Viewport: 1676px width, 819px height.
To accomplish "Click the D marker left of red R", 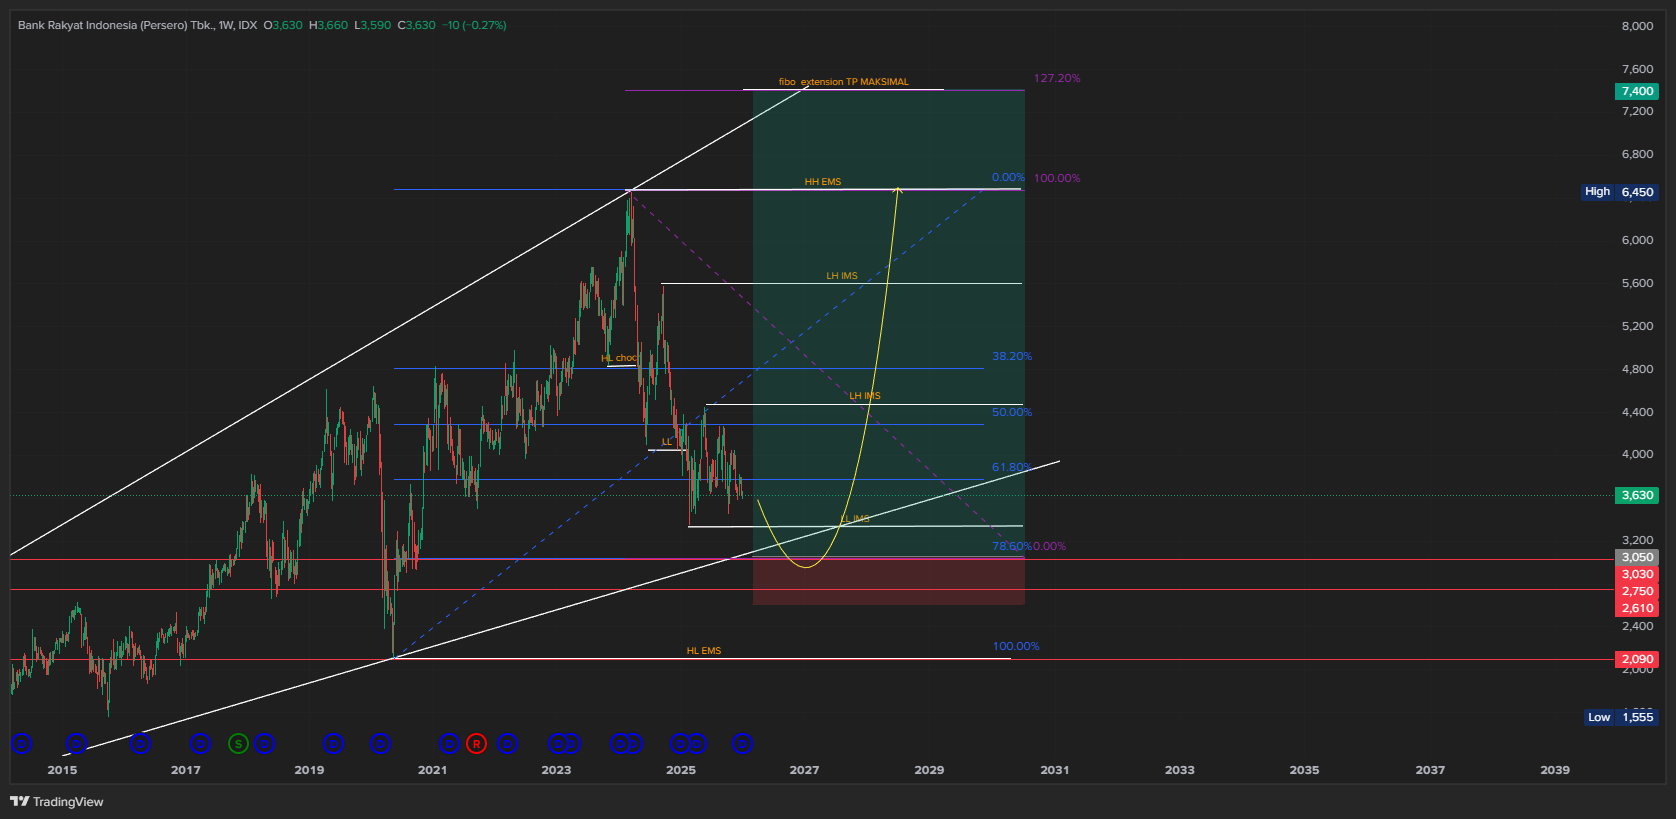I will [450, 743].
